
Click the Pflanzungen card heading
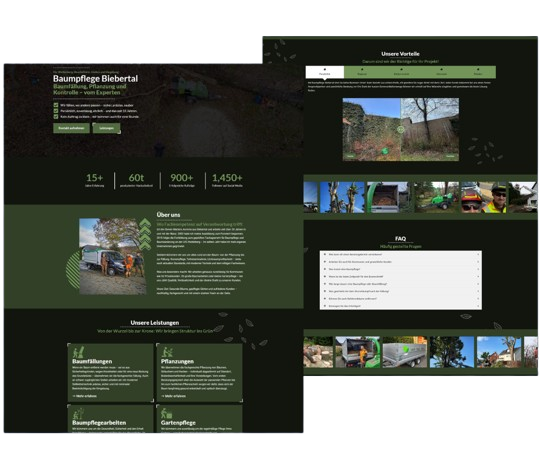177,362
